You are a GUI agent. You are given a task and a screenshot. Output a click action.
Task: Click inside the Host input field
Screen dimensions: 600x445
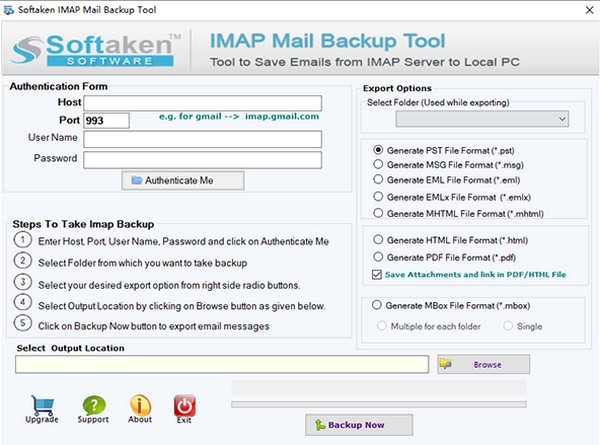202,103
